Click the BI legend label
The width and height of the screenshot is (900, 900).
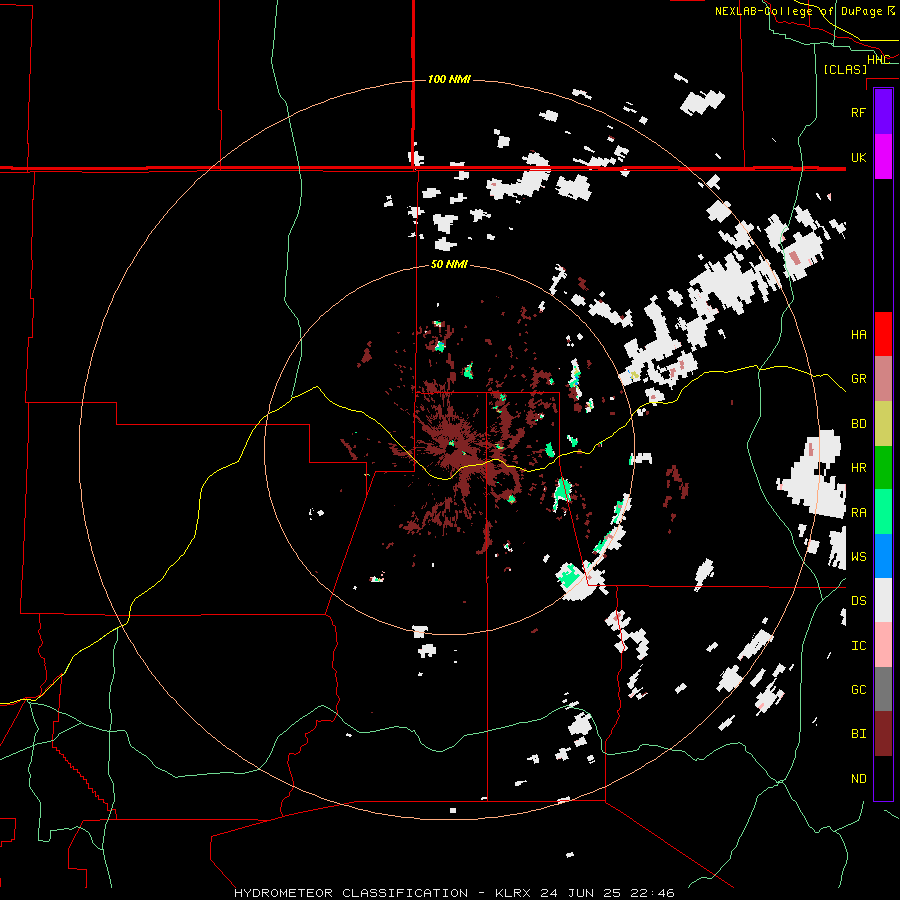[858, 734]
